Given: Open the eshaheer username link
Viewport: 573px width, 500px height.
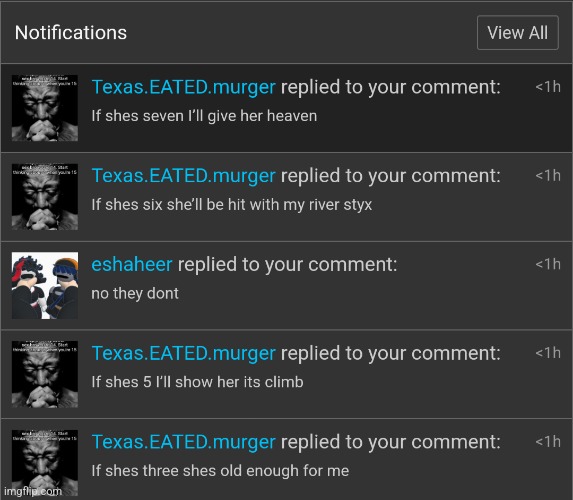Looking at the screenshot, I should click(x=132, y=264).
